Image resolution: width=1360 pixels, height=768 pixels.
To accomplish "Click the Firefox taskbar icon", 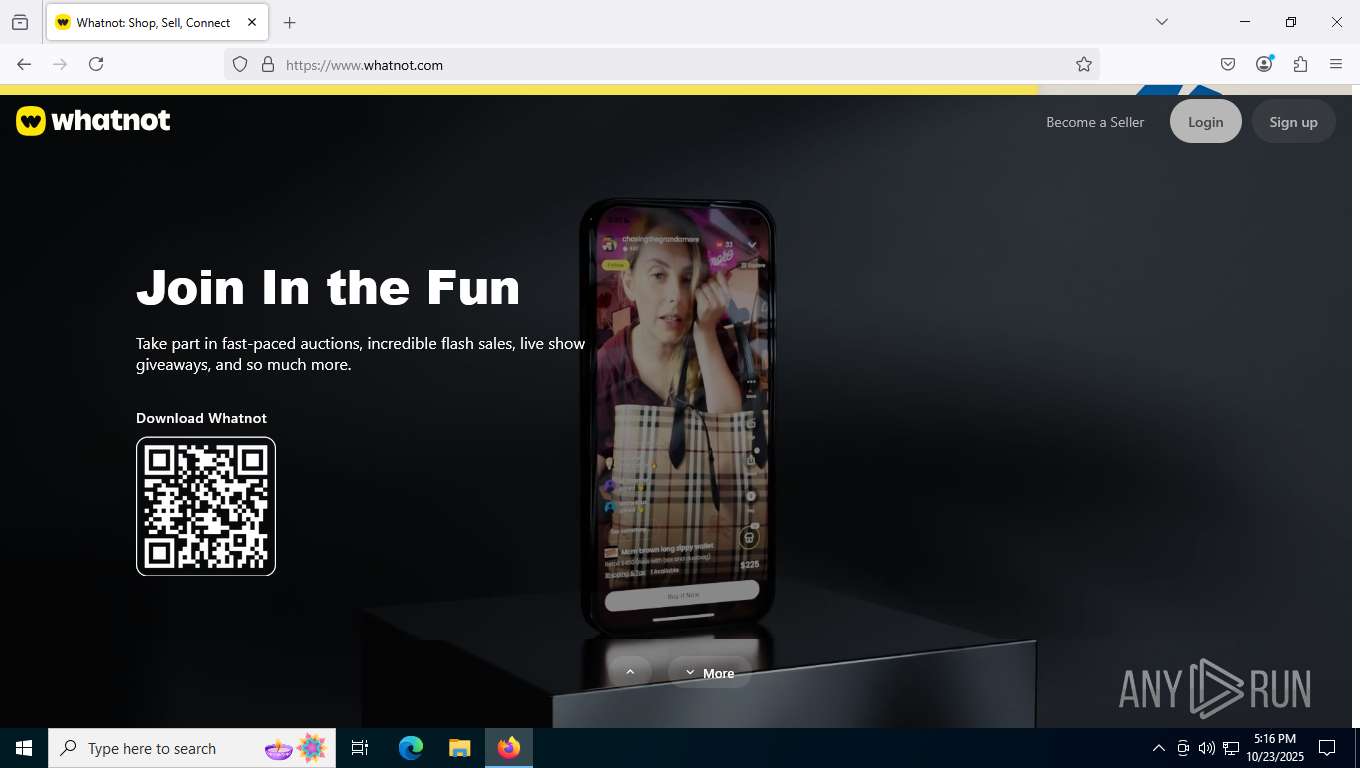I will click(508, 748).
